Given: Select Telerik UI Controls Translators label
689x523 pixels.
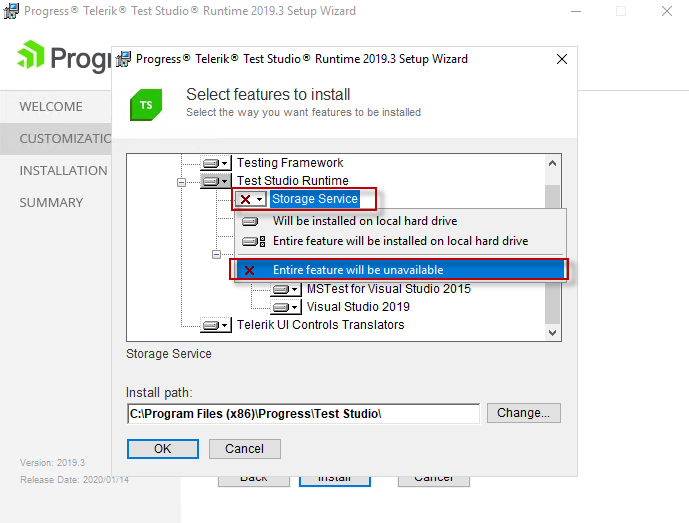Looking at the screenshot, I should click(320, 325).
